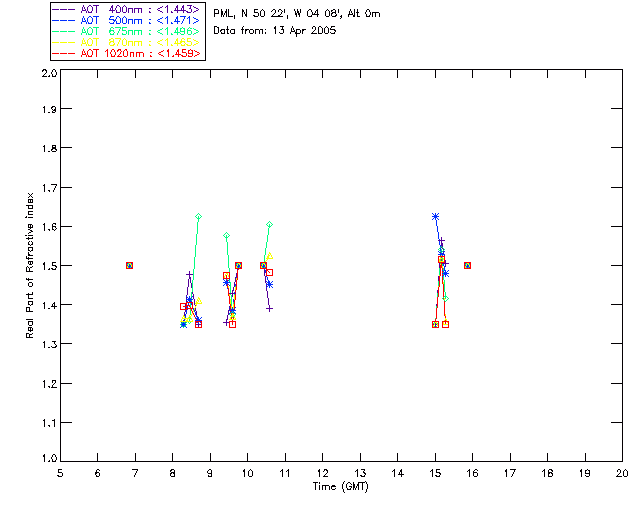Viewport: 640px width, 512px height.
Task: Click the green diamond peak near hour 8.7
Action: [x=198, y=216]
